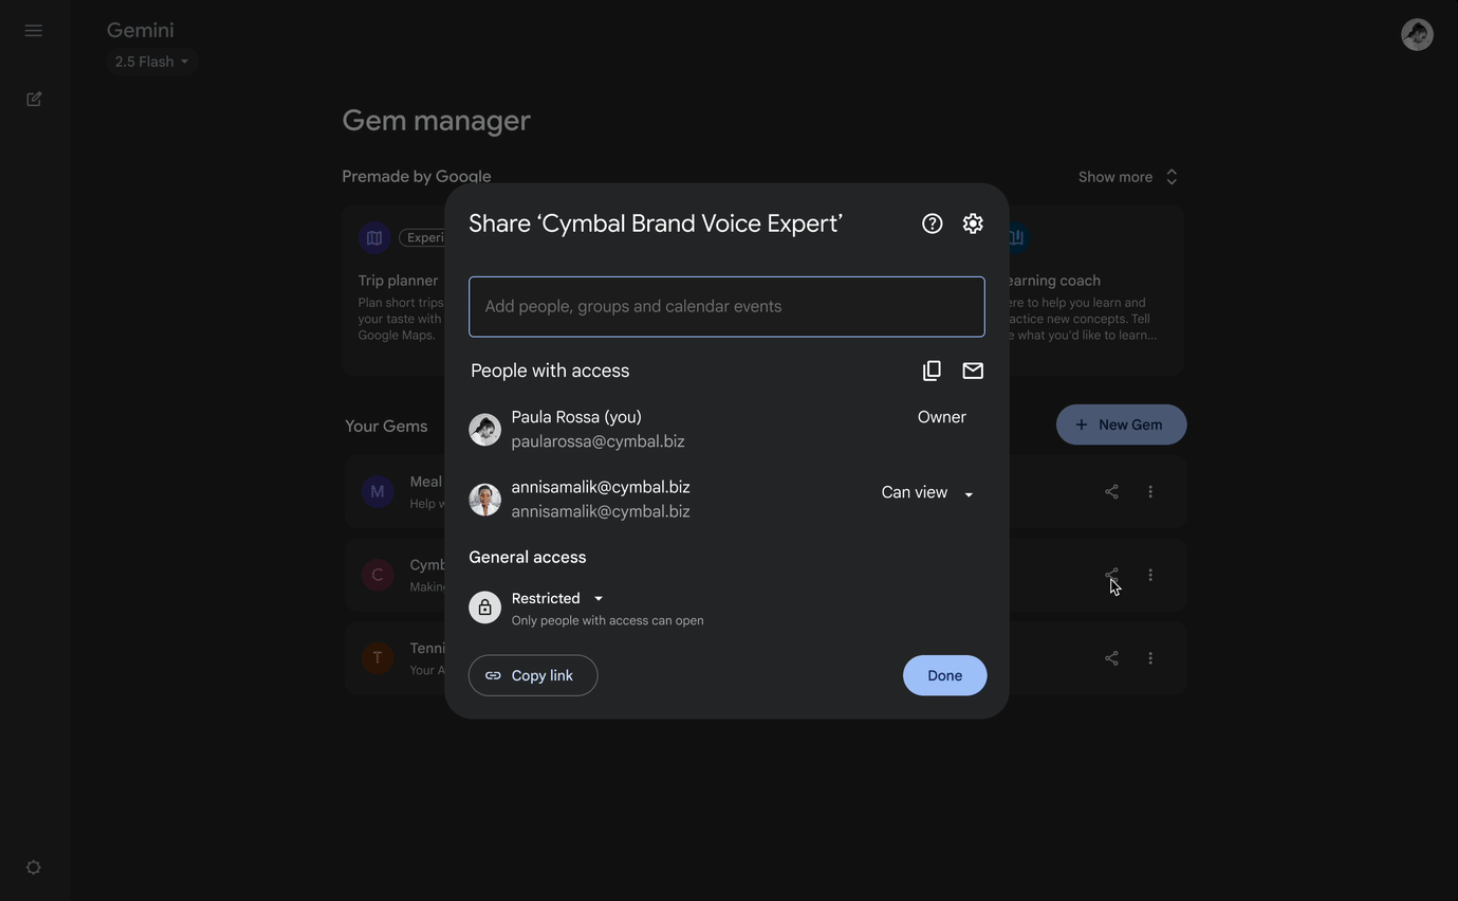Open the sidebar hamburger menu
The width and height of the screenshot is (1458, 901).
point(33,30)
